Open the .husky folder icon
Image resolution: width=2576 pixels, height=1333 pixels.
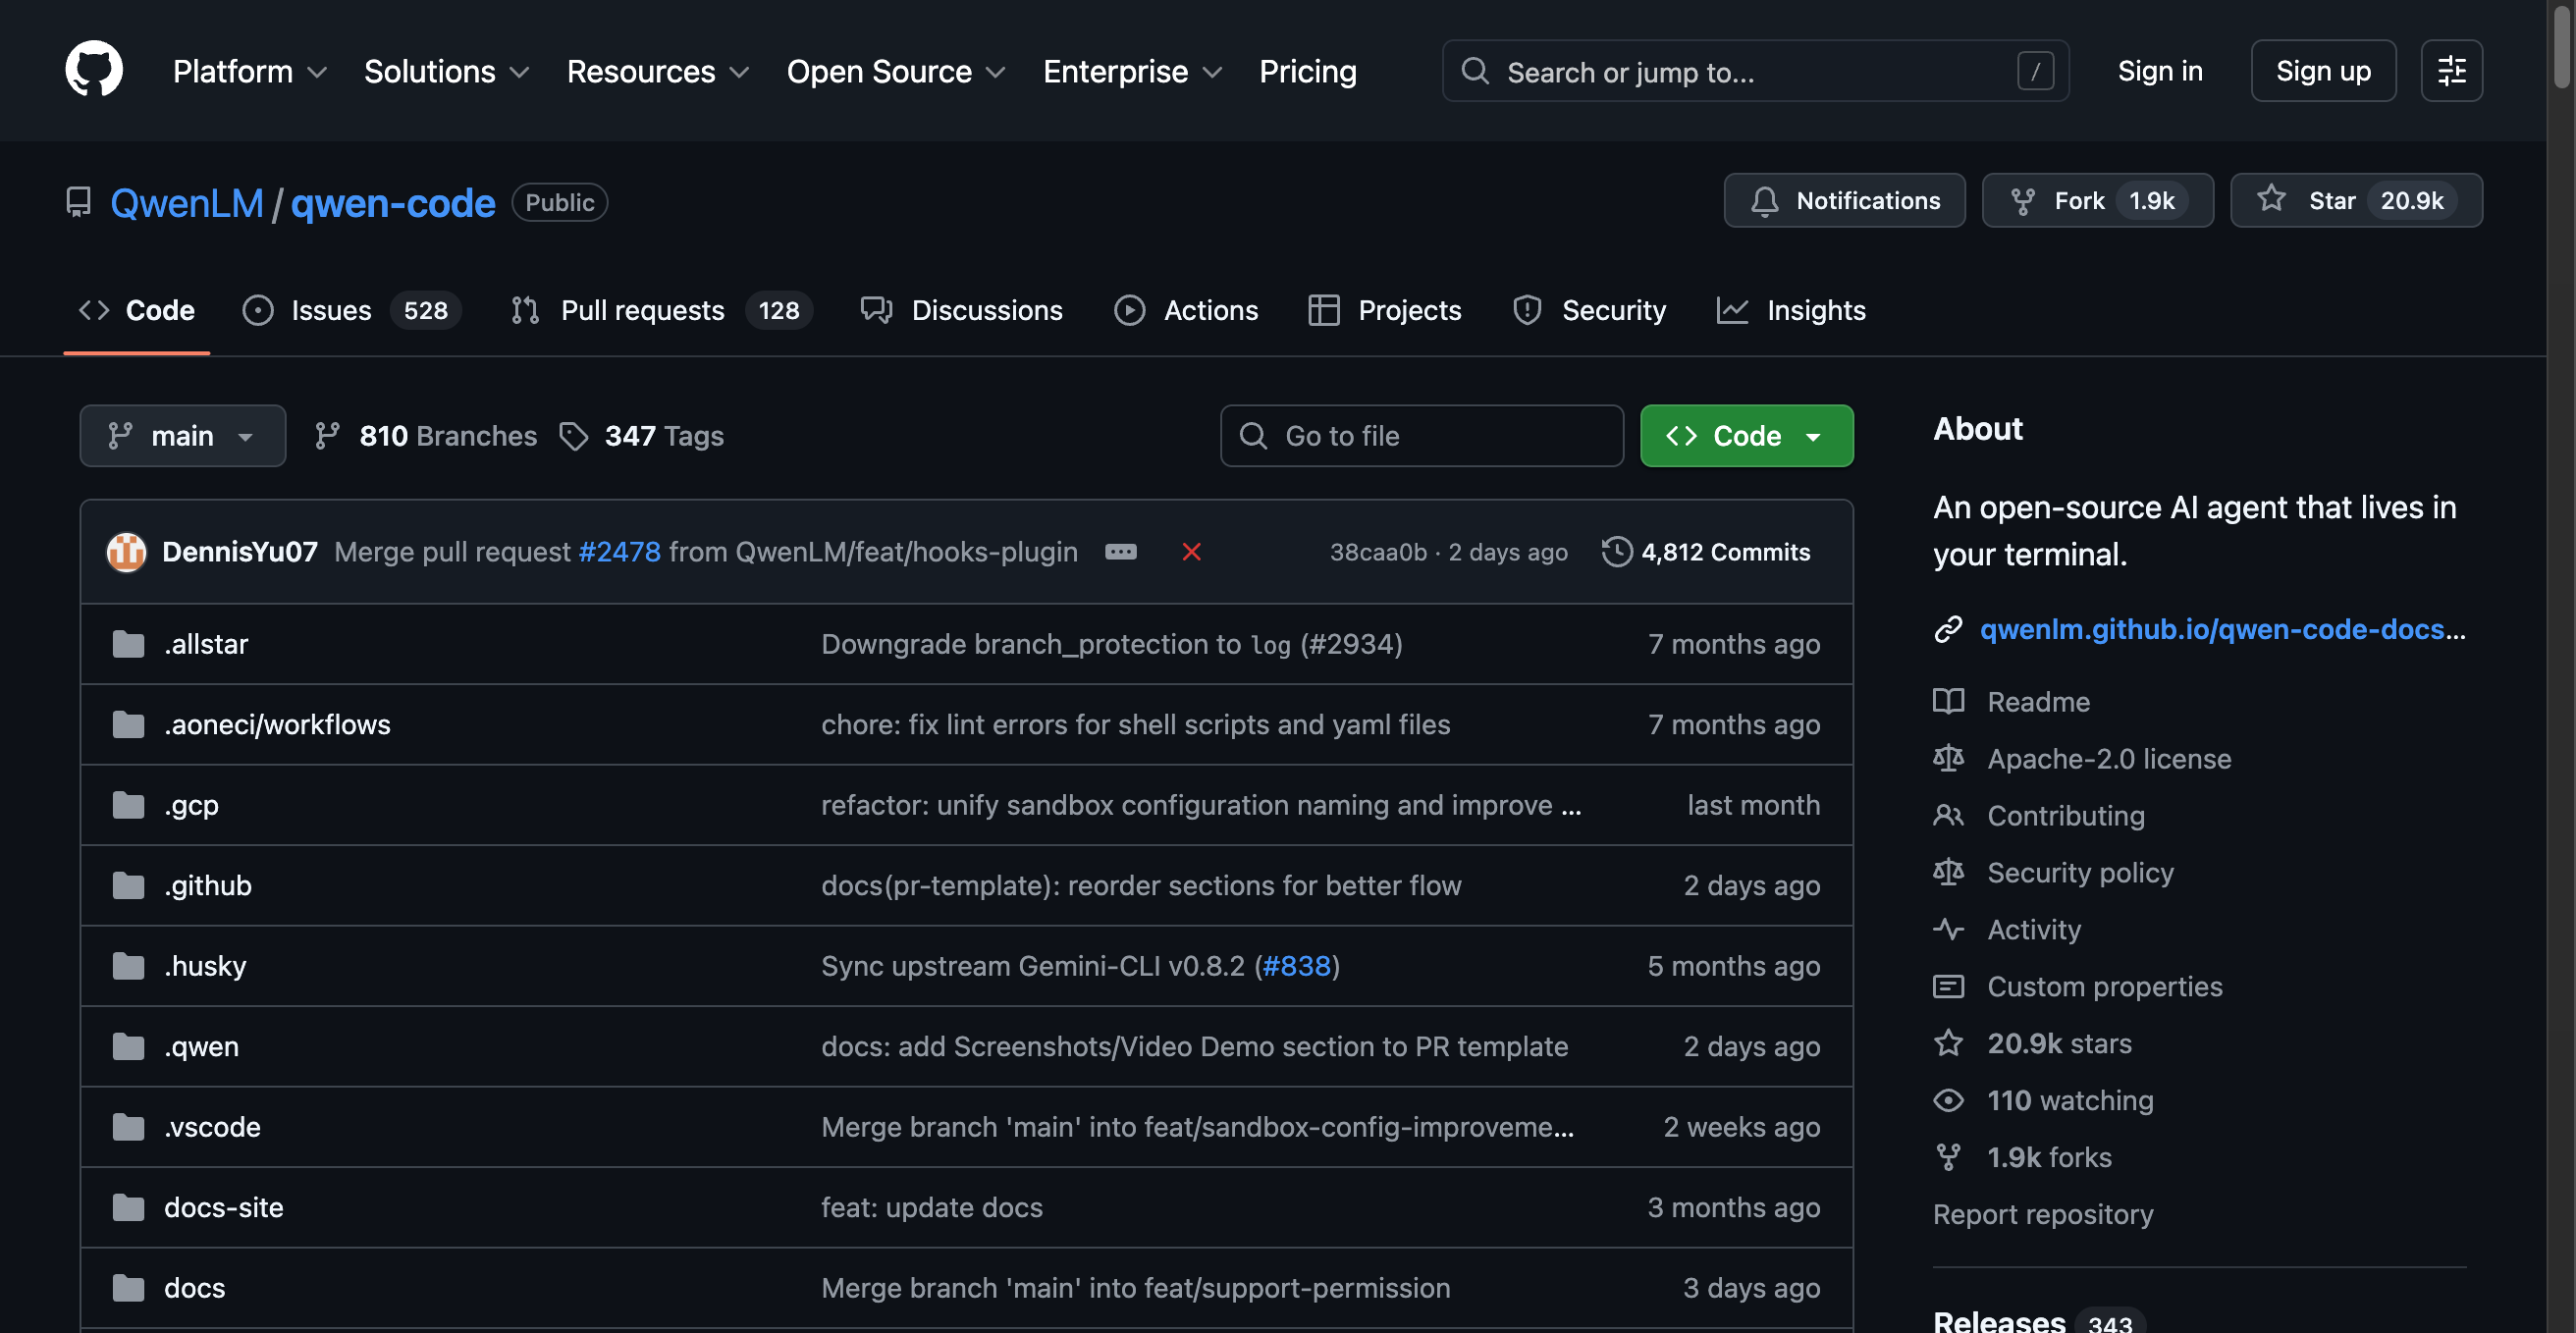pyautogui.click(x=128, y=966)
